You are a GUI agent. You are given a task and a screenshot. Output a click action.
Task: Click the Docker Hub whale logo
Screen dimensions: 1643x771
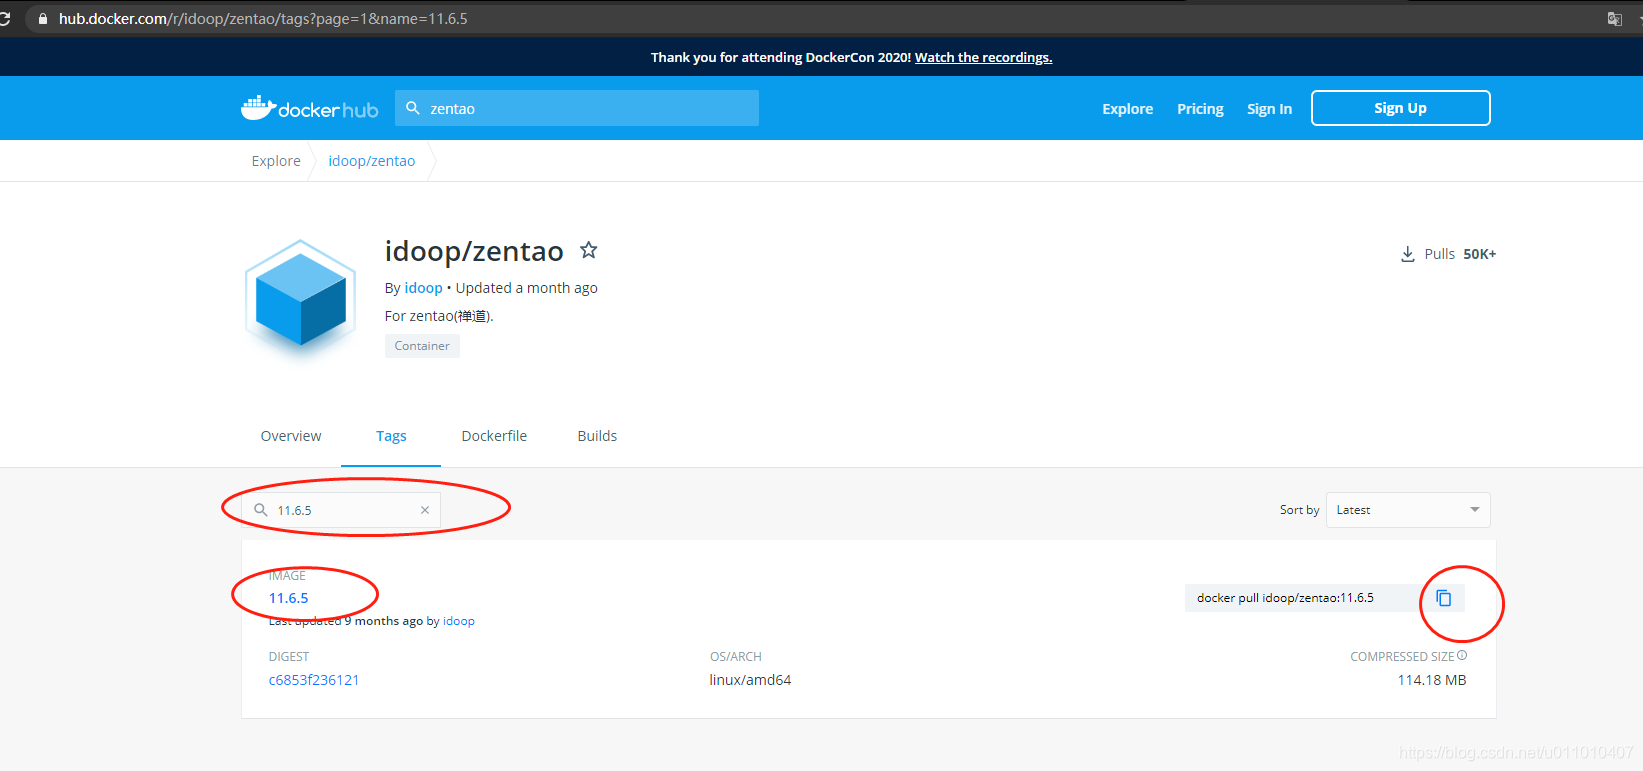pyautogui.click(x=309, y=108)
